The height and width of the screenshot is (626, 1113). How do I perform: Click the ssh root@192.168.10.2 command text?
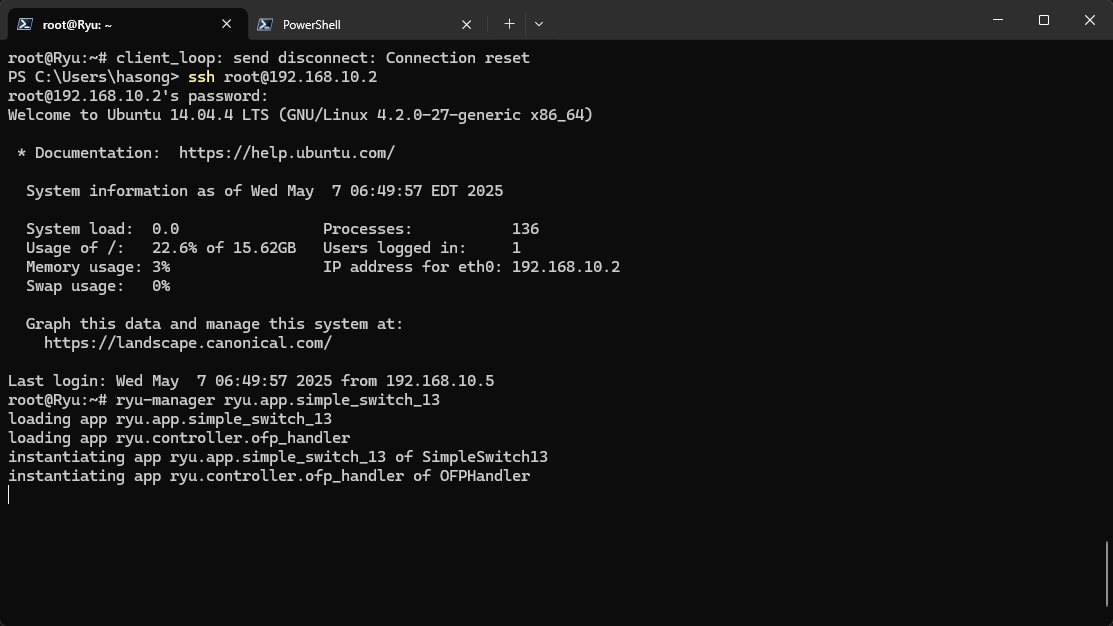pyautogui.click(x=282, y=77)
